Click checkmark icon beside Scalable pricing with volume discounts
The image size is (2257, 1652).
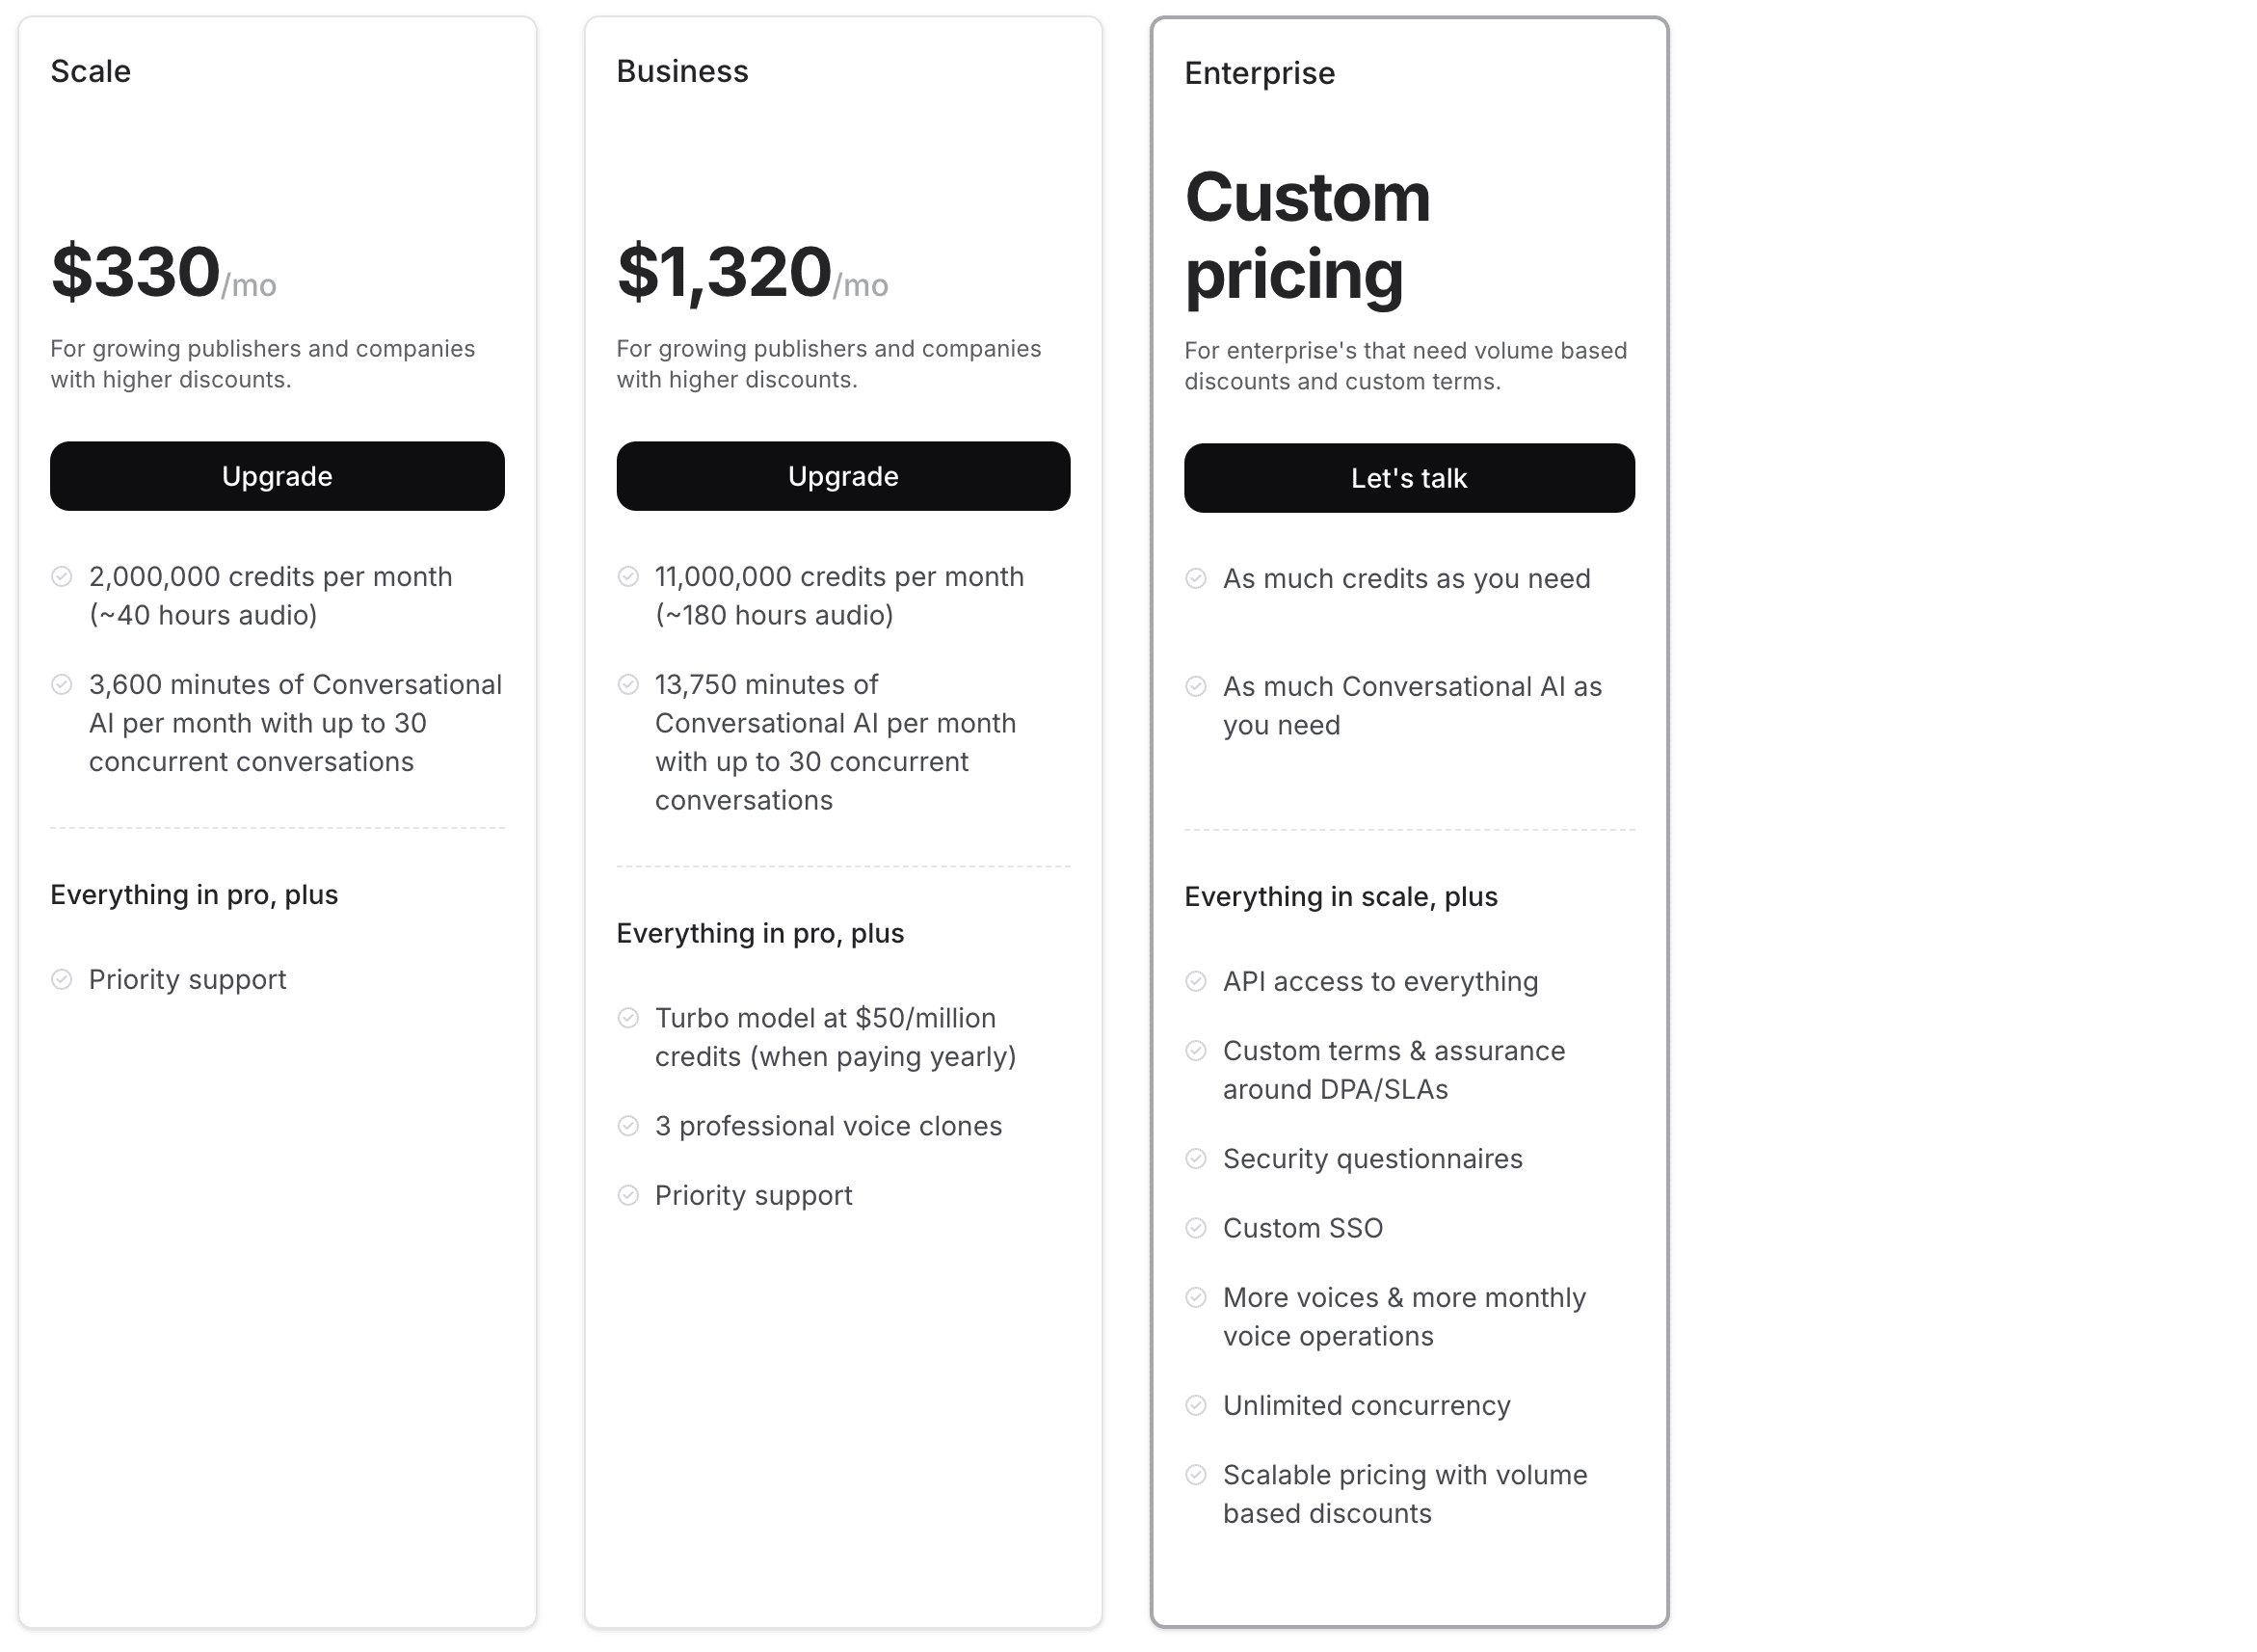point(1195,1475)
